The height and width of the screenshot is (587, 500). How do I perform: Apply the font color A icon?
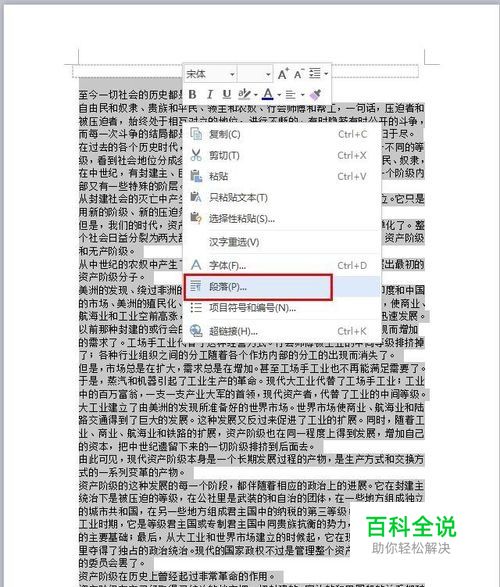tap(267, 94)
